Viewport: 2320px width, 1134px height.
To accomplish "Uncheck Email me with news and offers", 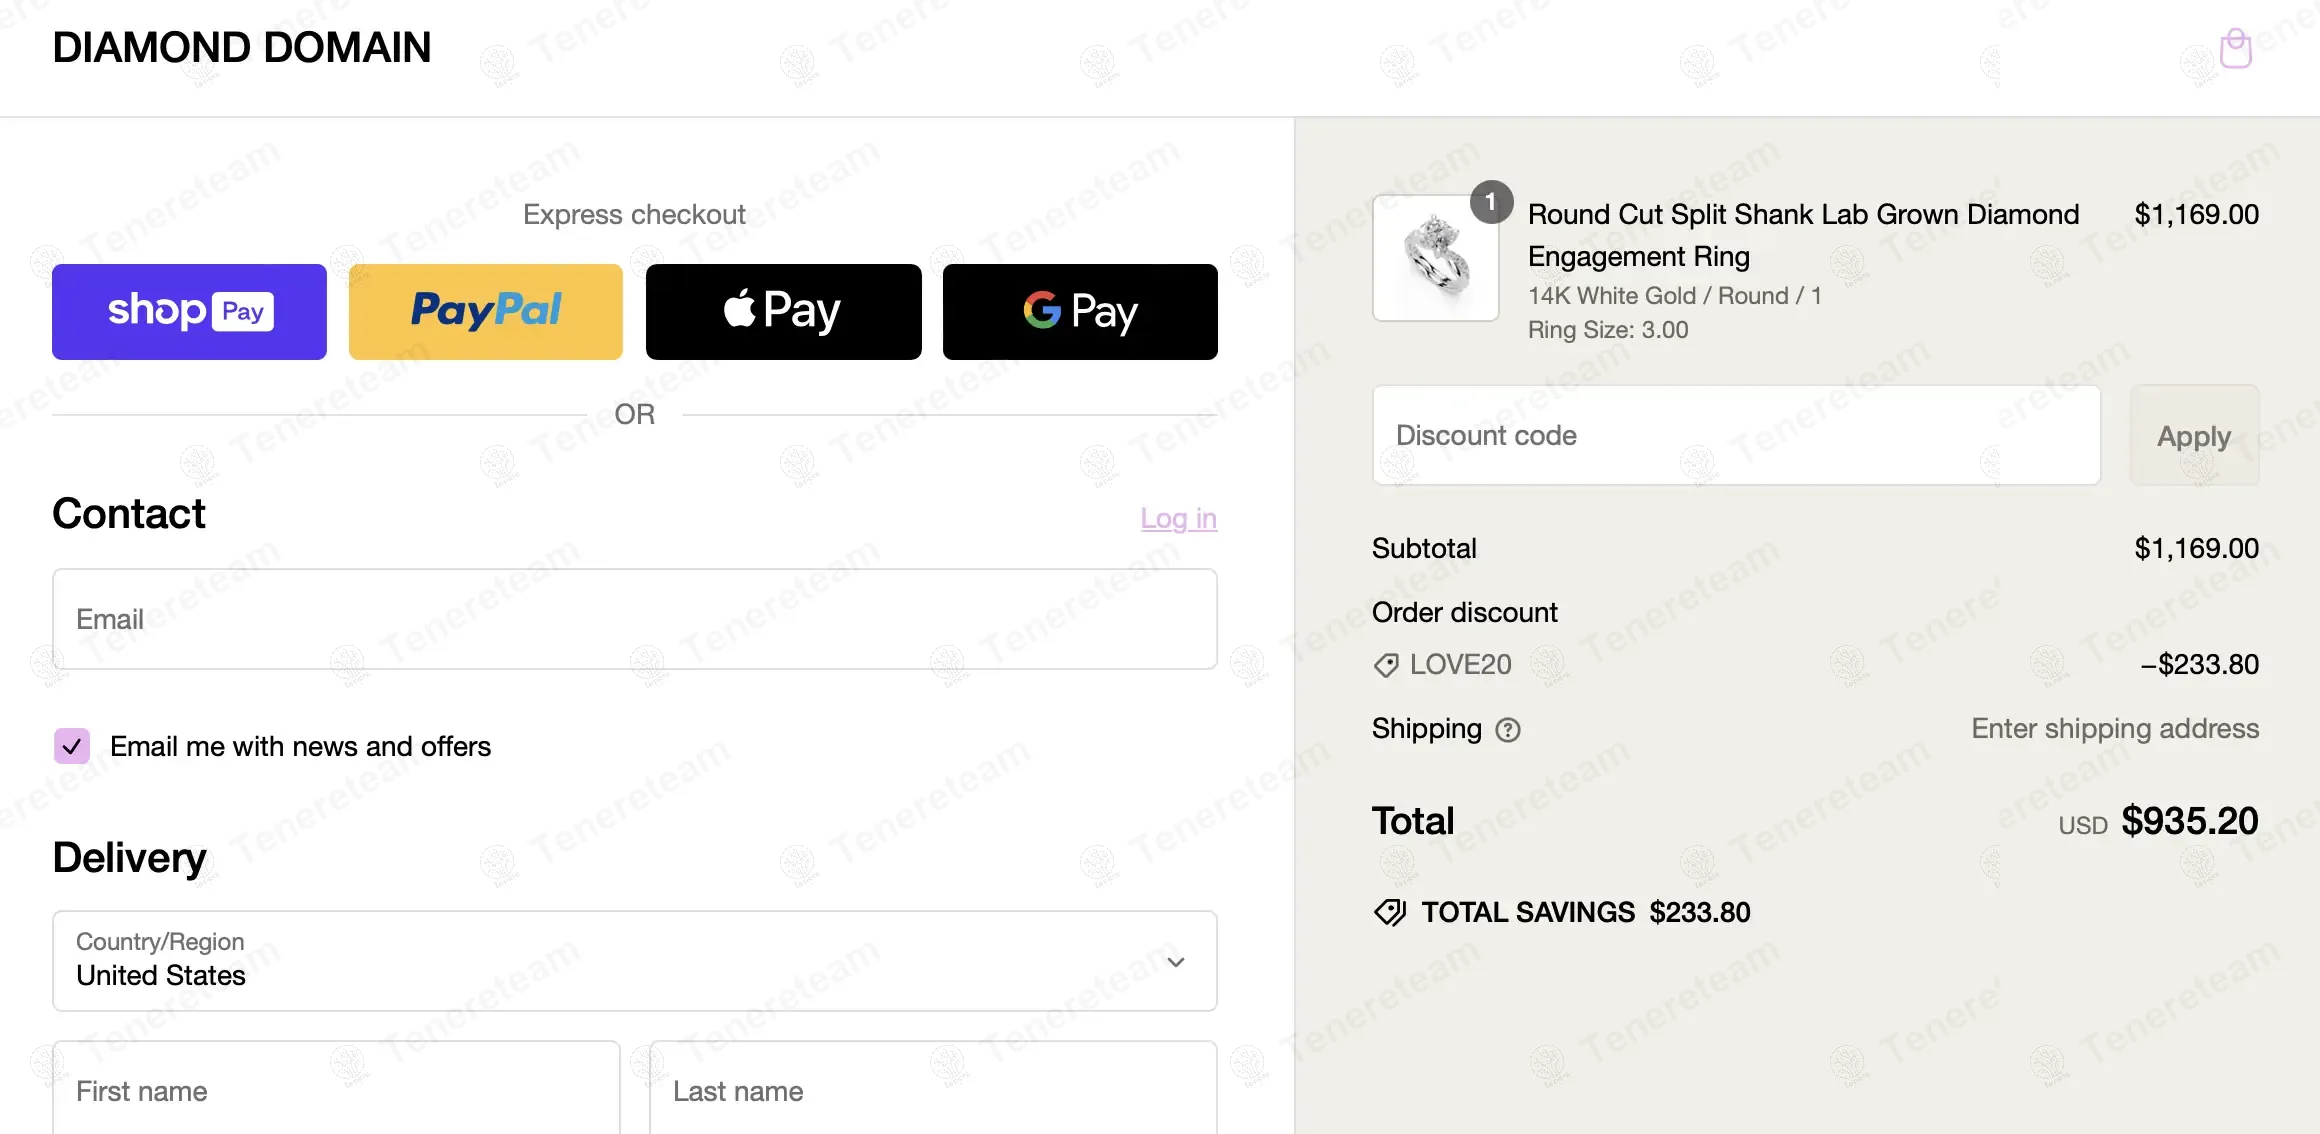I will pos(72,746).
